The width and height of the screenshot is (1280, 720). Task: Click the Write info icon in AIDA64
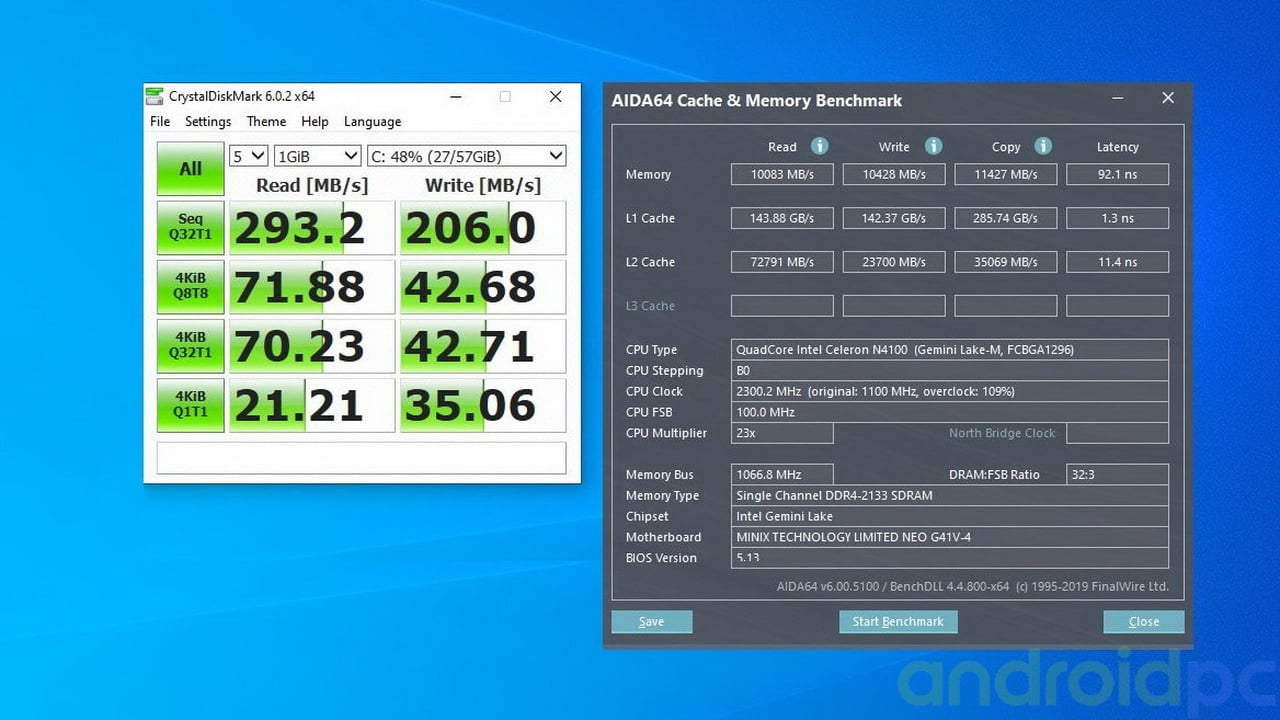coord(933,146)
